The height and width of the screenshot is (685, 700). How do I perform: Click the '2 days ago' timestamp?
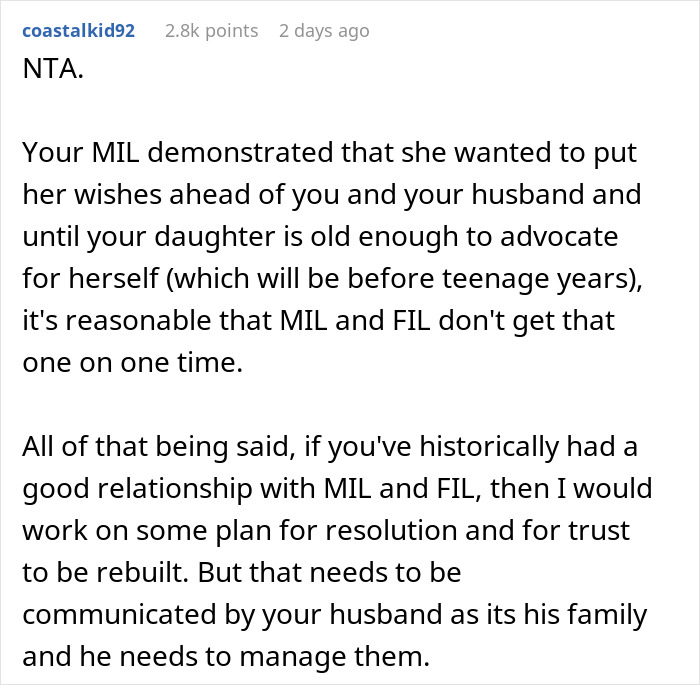(x=324, y=31)
